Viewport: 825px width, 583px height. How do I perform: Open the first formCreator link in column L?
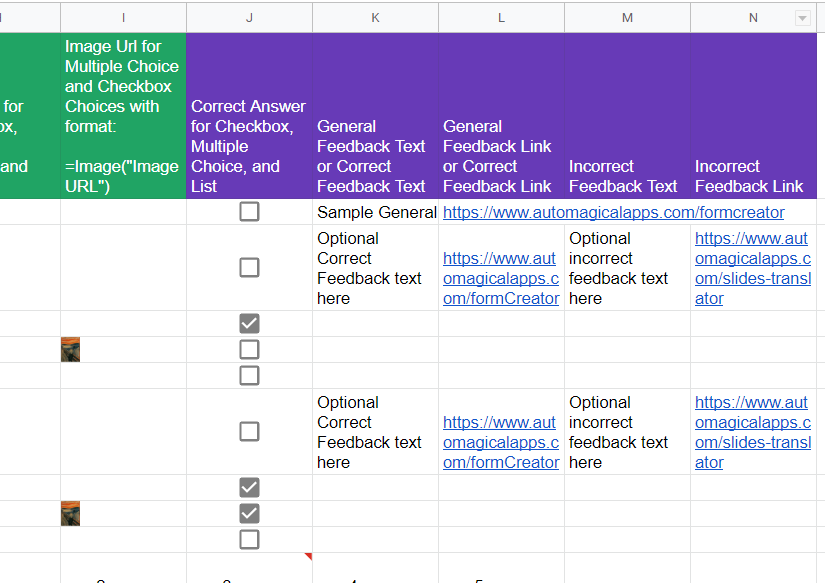click(500, 268)
